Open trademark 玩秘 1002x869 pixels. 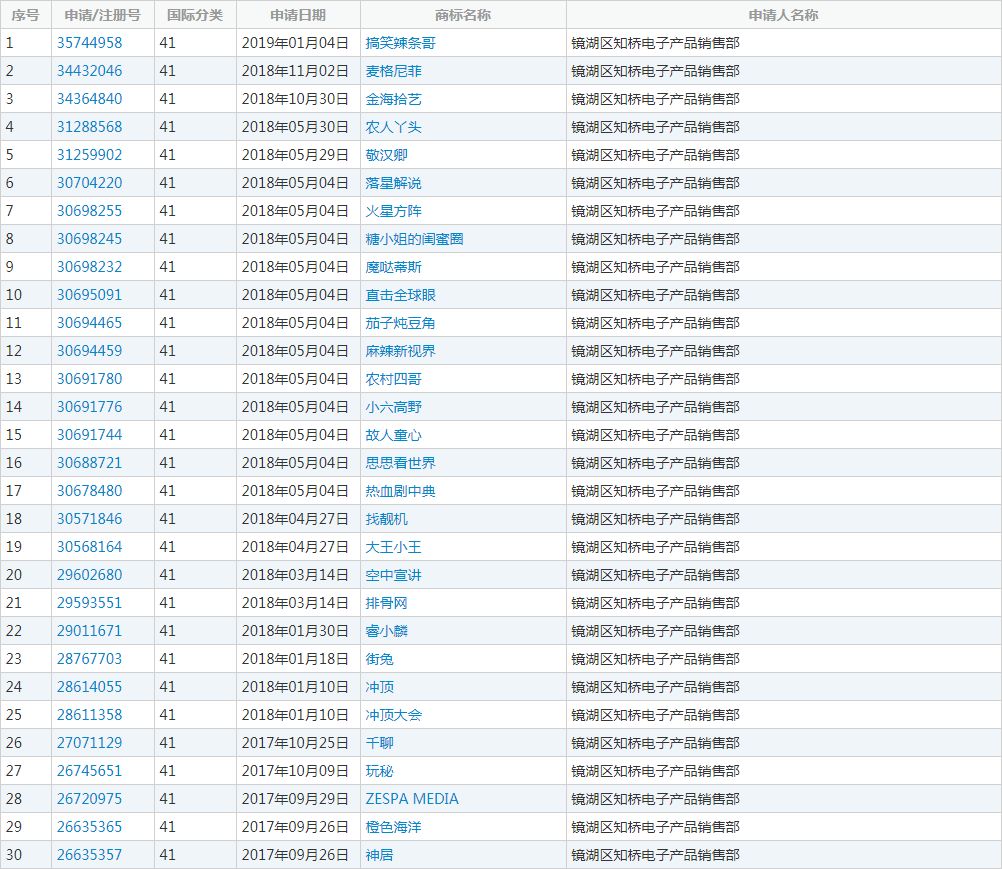380,771
